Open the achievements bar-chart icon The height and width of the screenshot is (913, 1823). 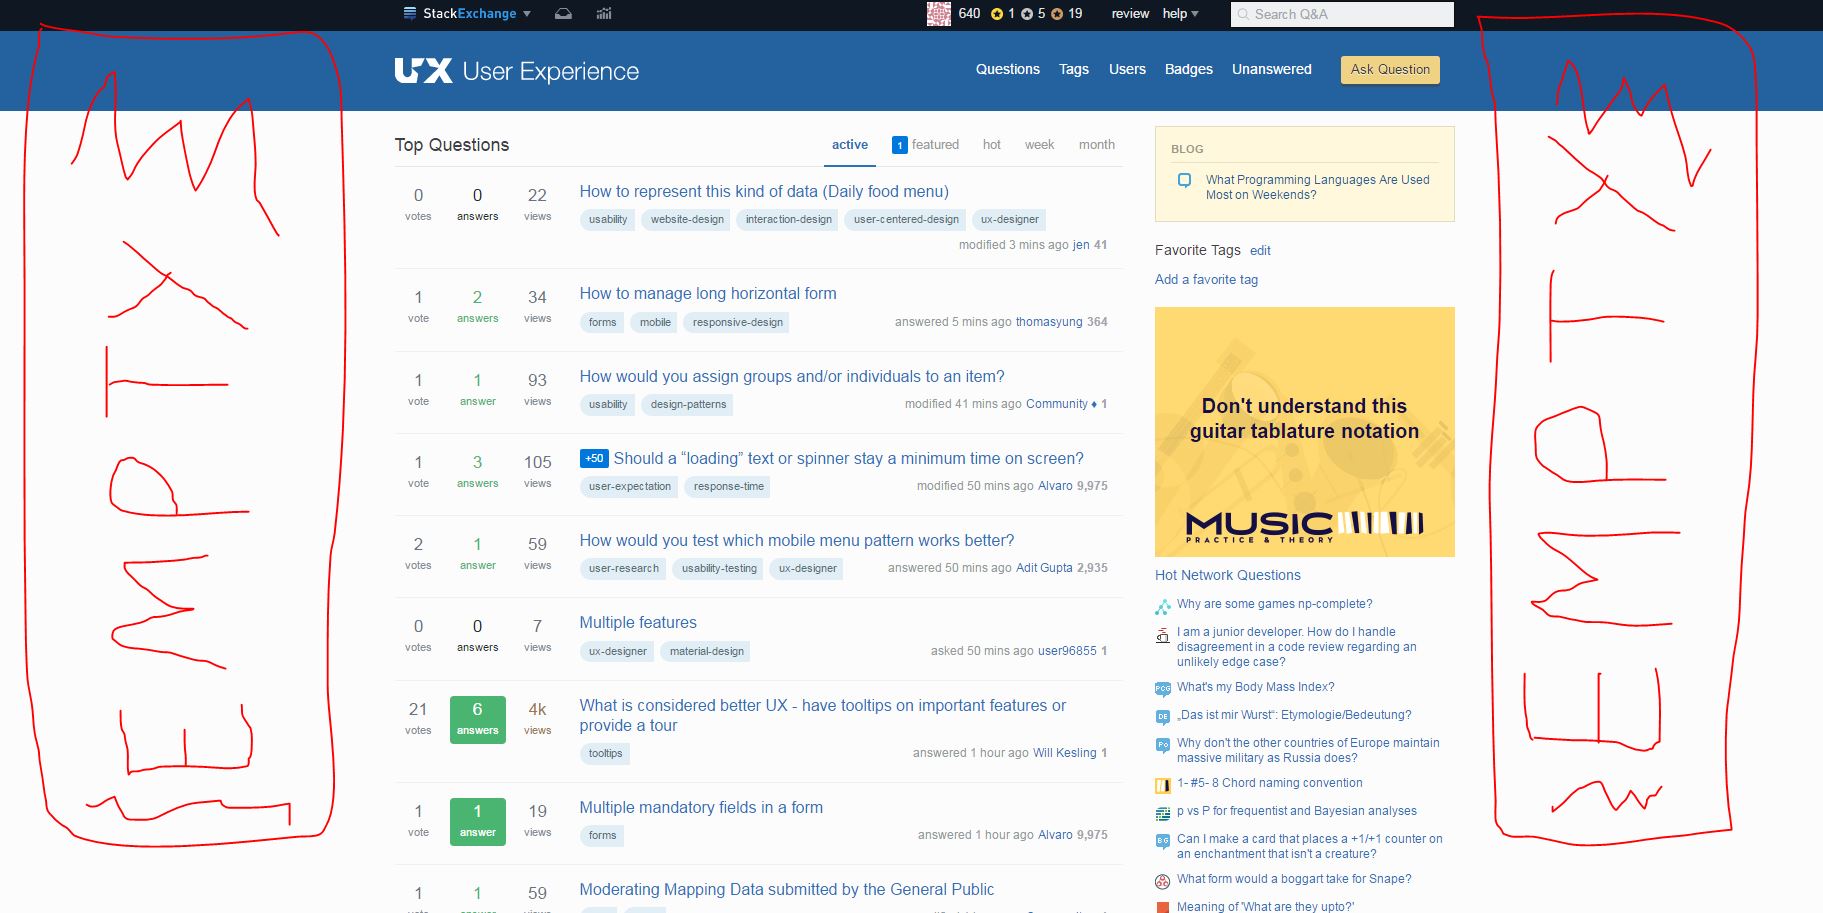click(x=604, y=14)
